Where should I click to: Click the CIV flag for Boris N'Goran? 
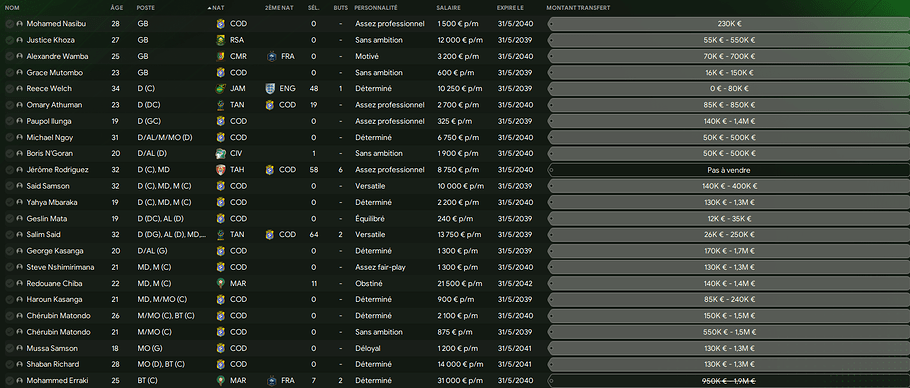(220, 154)
